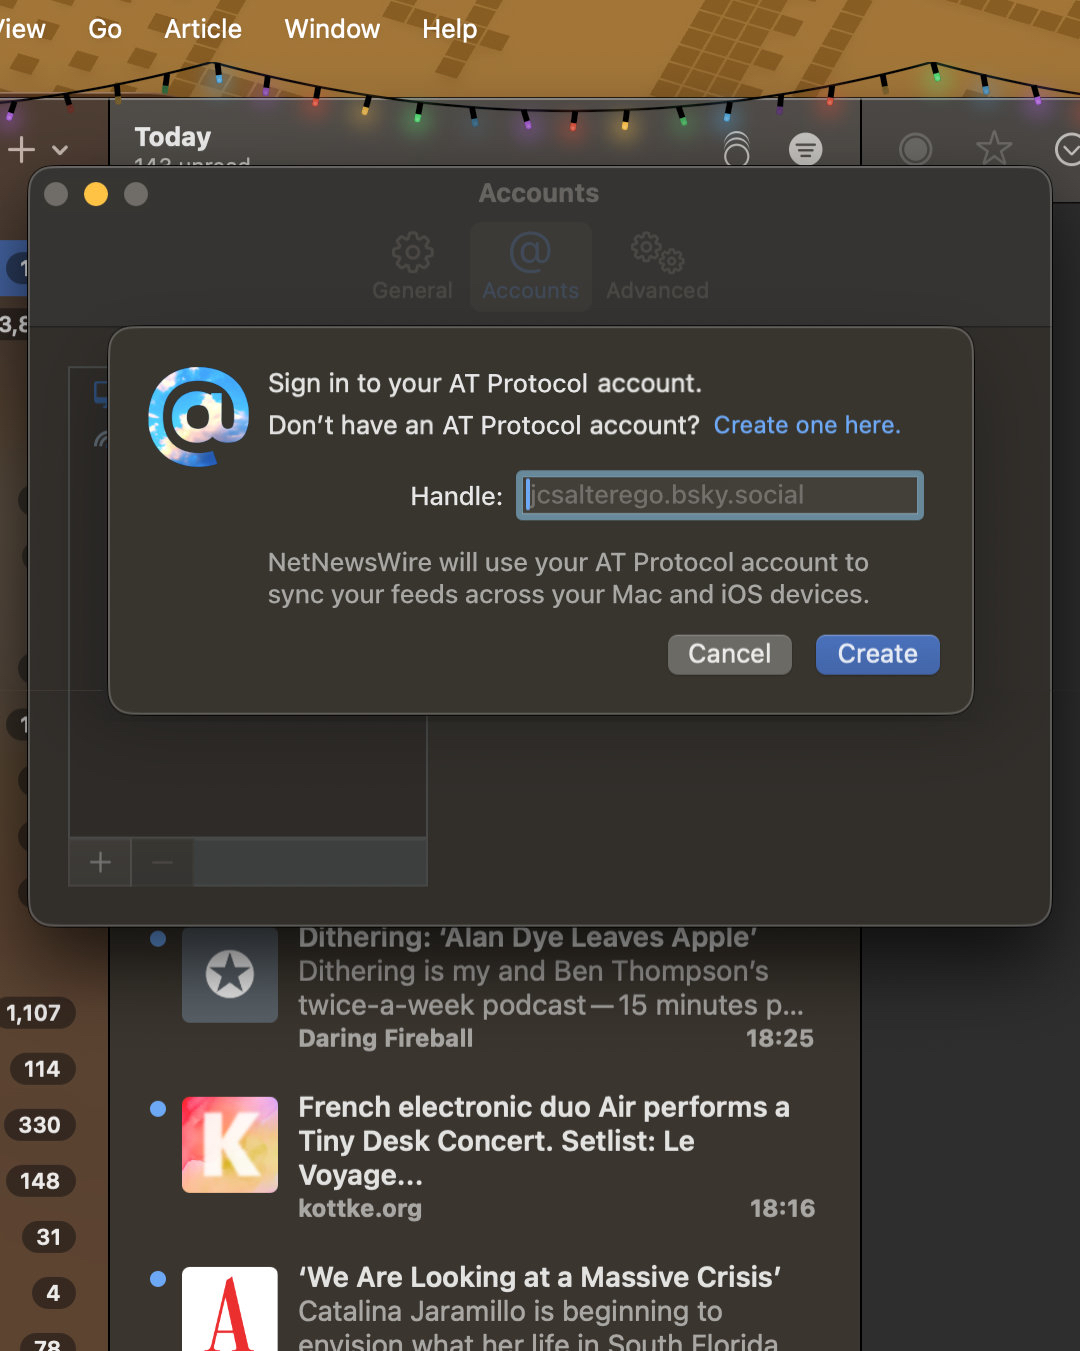The image size is (1080, 1351).
Task: Select the Accounts preferences tab icon
Action: coord(530,266)
